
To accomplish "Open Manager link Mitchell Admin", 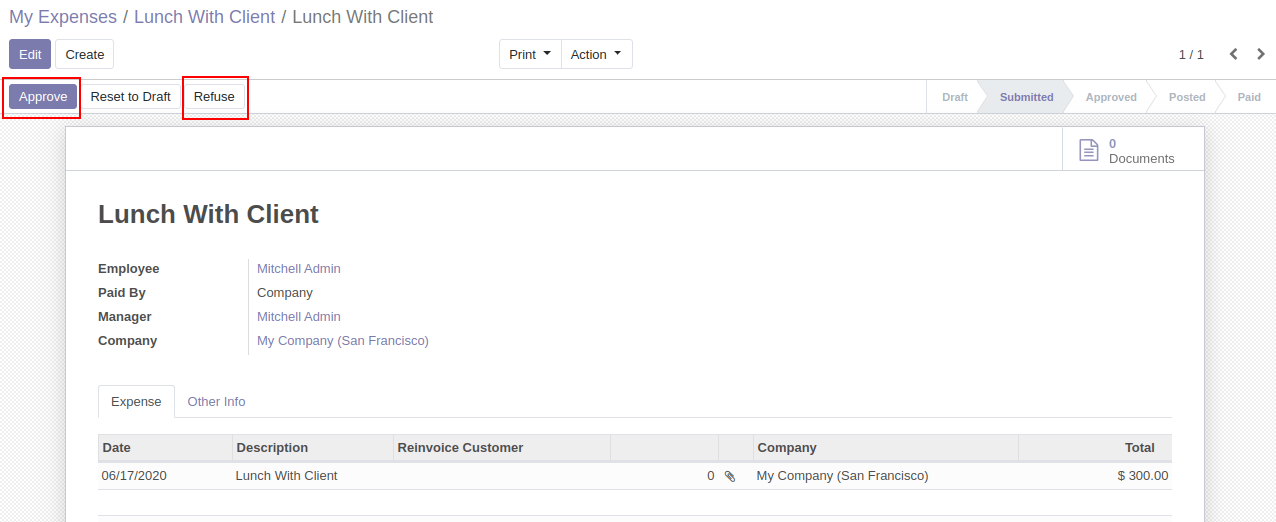I will click(x=299, y=317).
